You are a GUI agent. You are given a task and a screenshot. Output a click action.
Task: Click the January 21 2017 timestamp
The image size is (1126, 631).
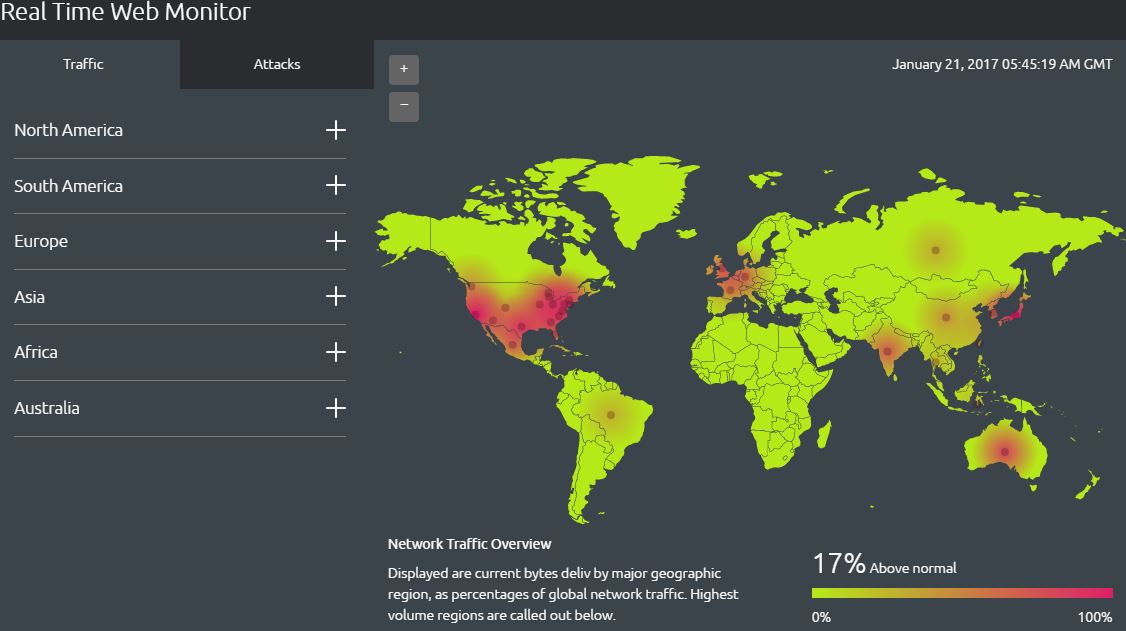[1001, 64]
